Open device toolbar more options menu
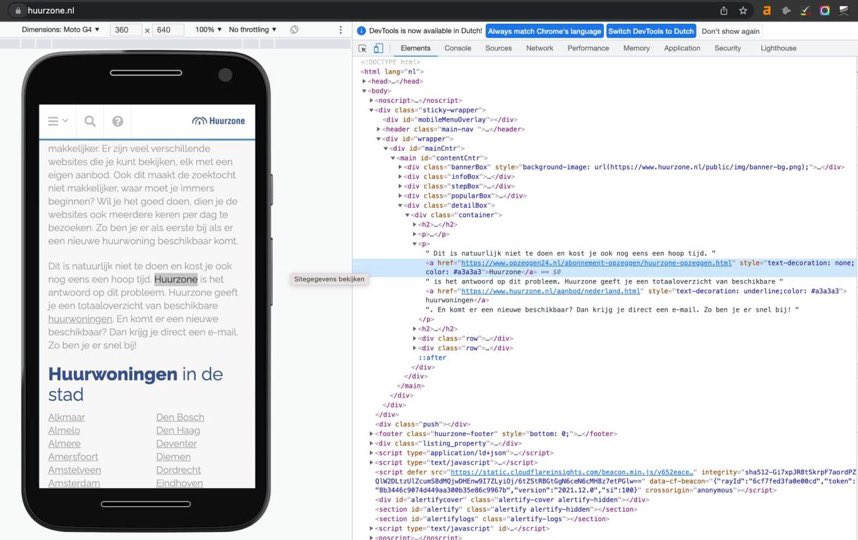Screen dimensions: 858x540 [x=340, y=30]
